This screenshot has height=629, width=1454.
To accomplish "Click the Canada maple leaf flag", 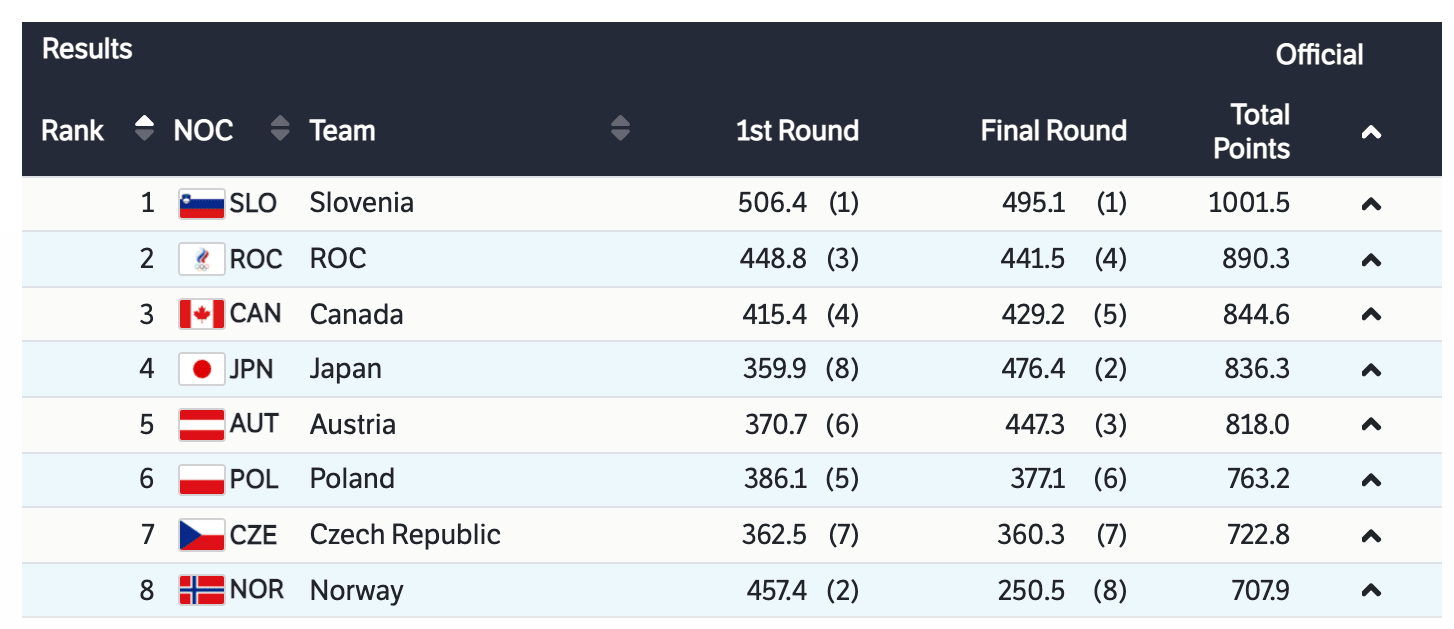I will point(201,314).
